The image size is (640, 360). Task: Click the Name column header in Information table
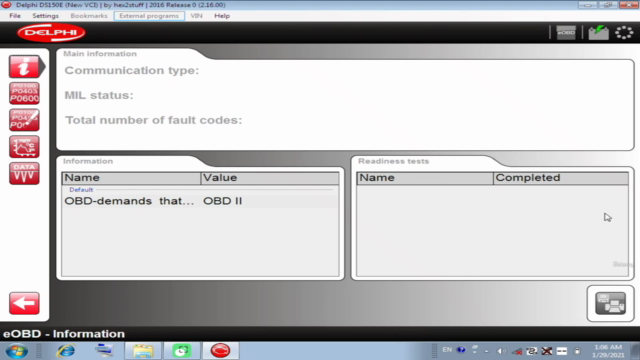131,178
